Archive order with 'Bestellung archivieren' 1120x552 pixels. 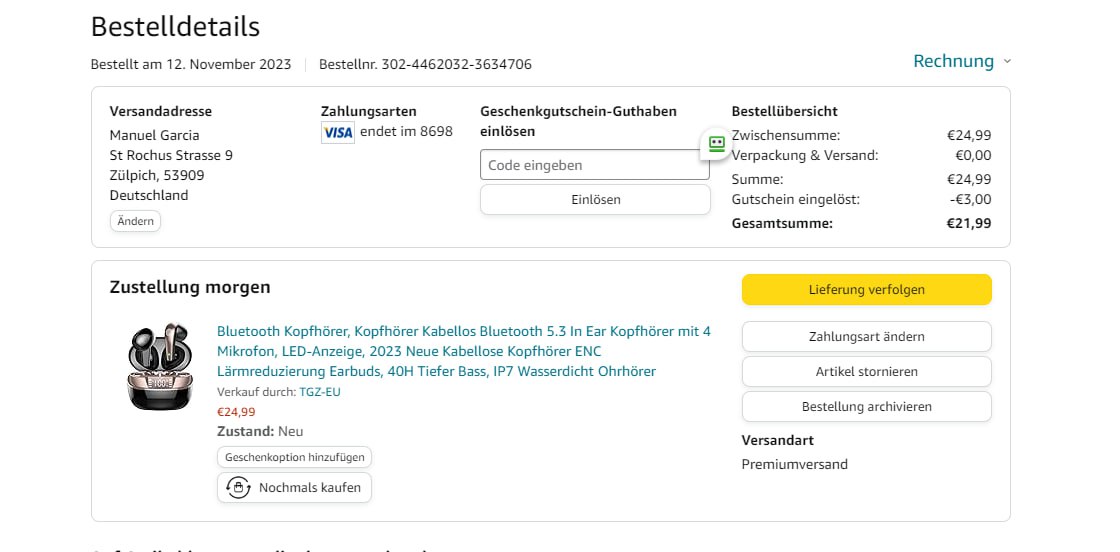[x=866, y=407]
